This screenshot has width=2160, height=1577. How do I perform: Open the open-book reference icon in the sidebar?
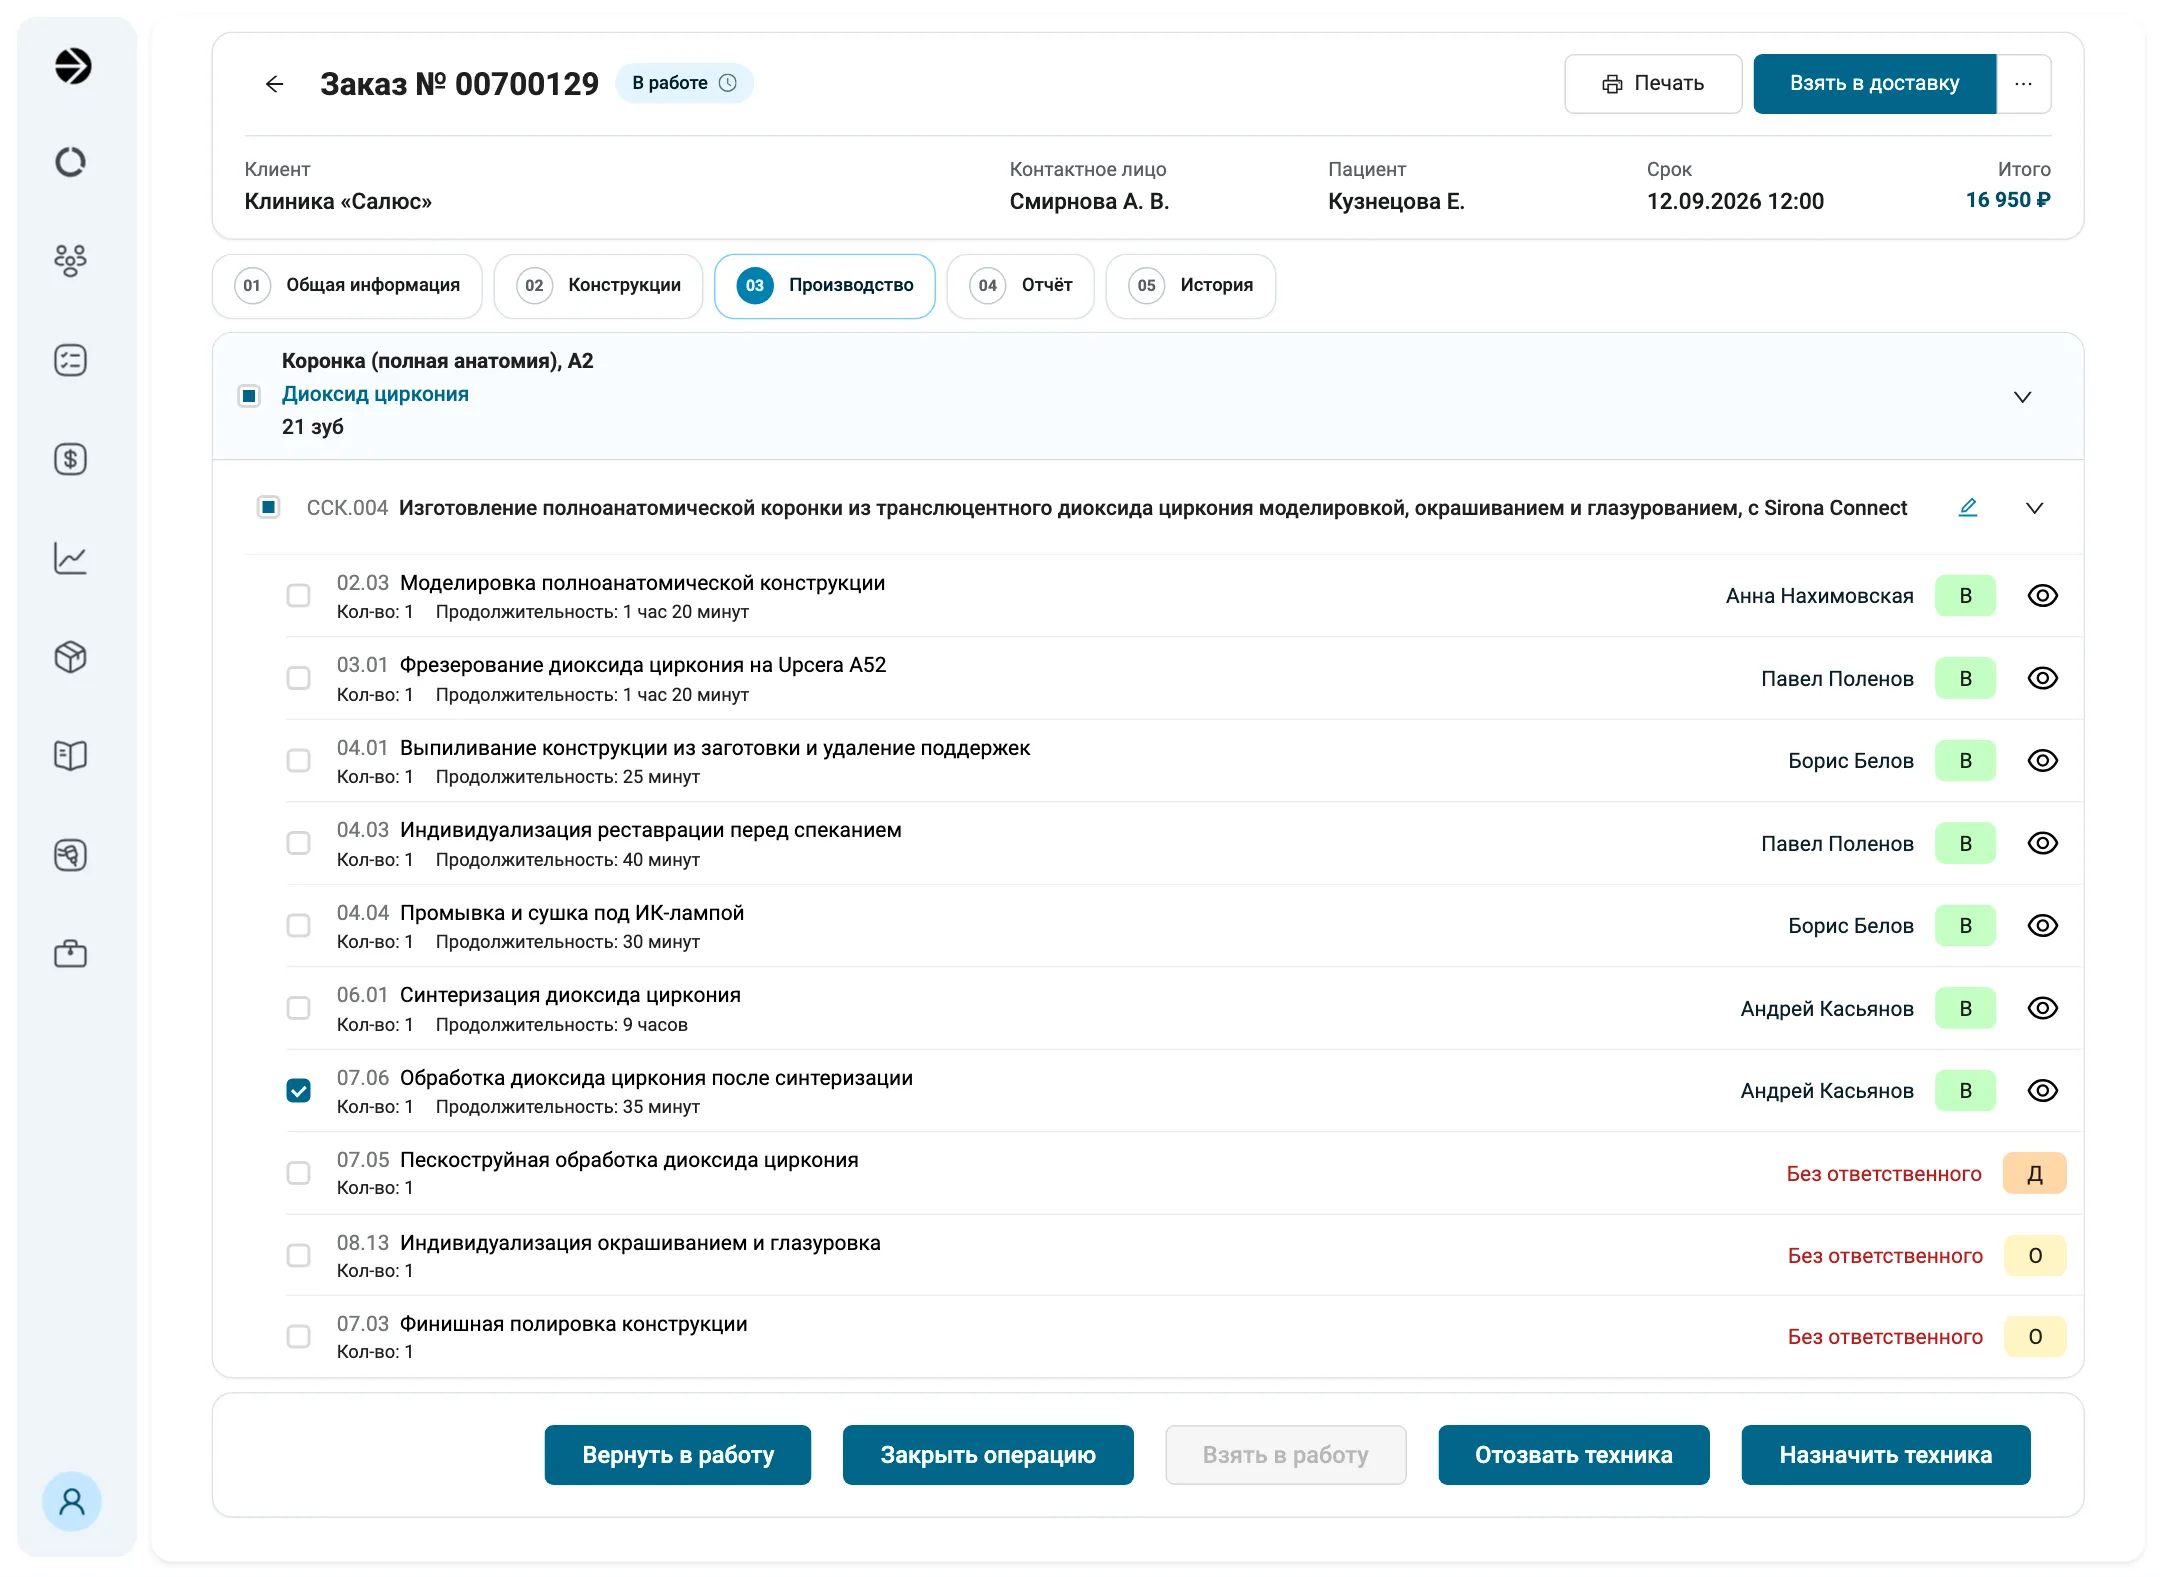(70, 755)
